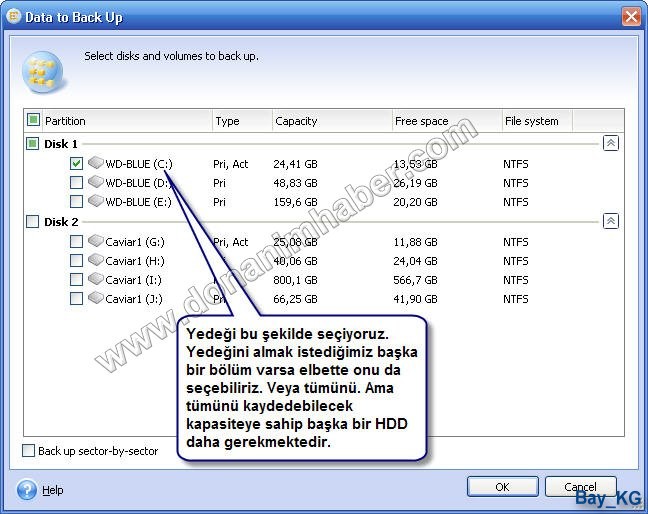Enable Back up sector-by-sector option
The image size is (648, 514).
pos(29,450)
